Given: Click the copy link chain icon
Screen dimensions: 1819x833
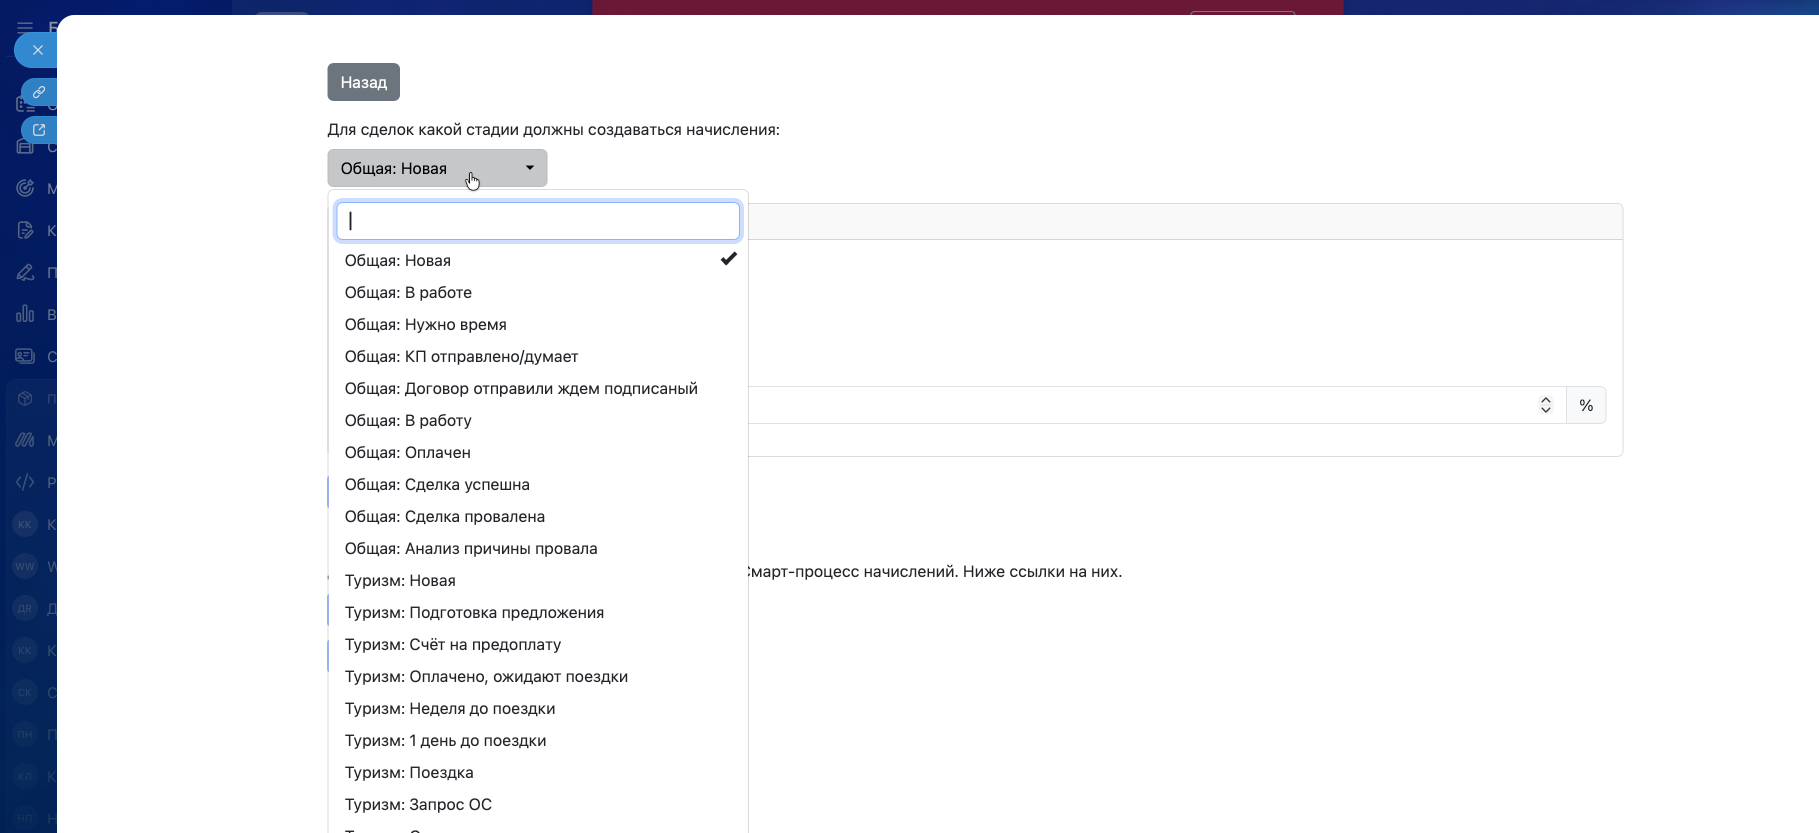Looking at the screenshot, I should pyautogui.click(x=39, y=92).
